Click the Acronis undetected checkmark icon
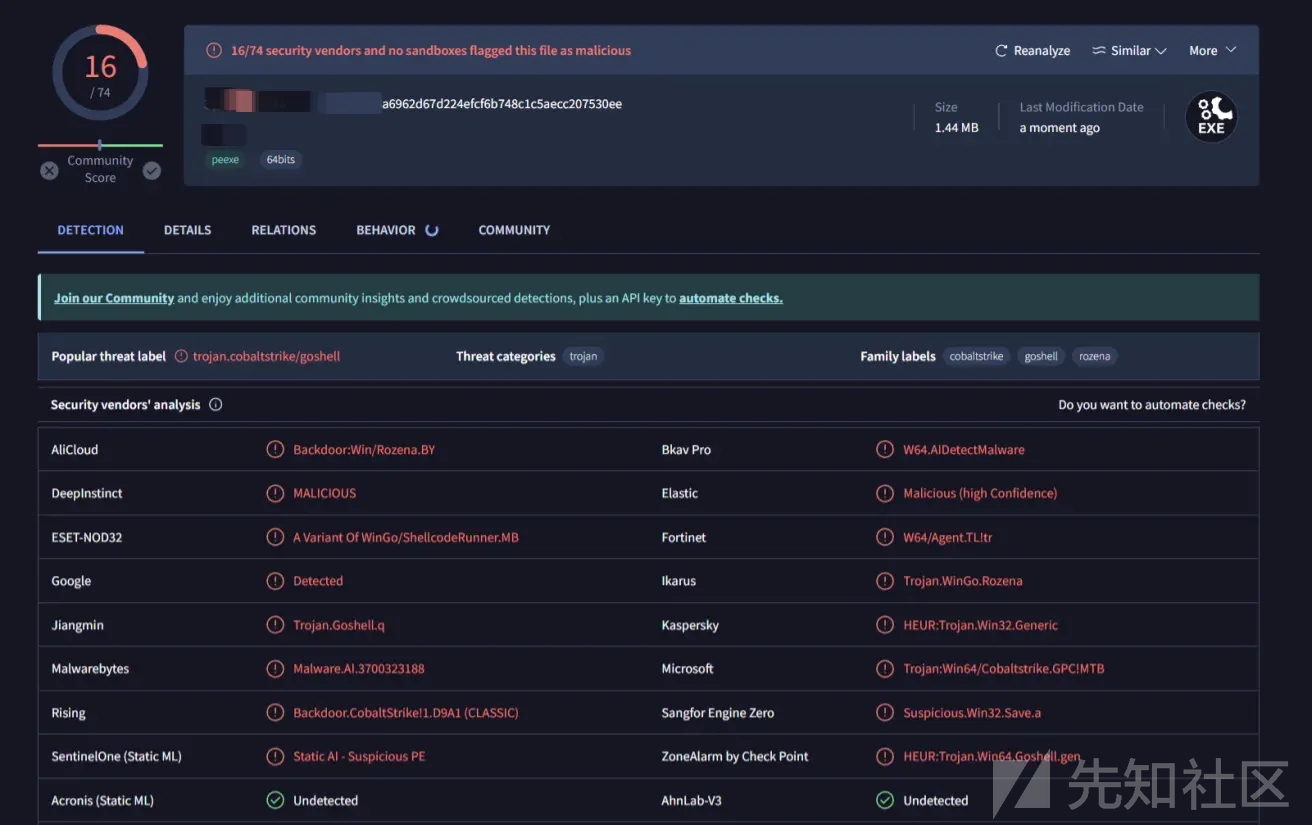Screen dimensions: 1312x825 tap(275, 800)
